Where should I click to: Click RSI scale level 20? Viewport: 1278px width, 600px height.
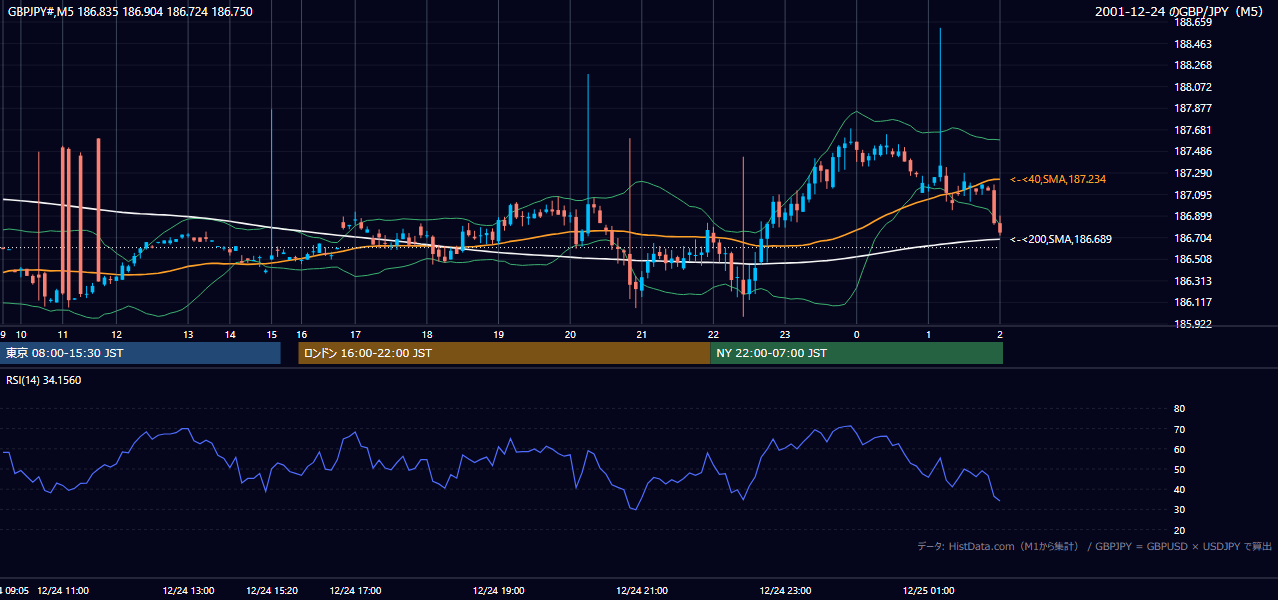point(1179,530)
